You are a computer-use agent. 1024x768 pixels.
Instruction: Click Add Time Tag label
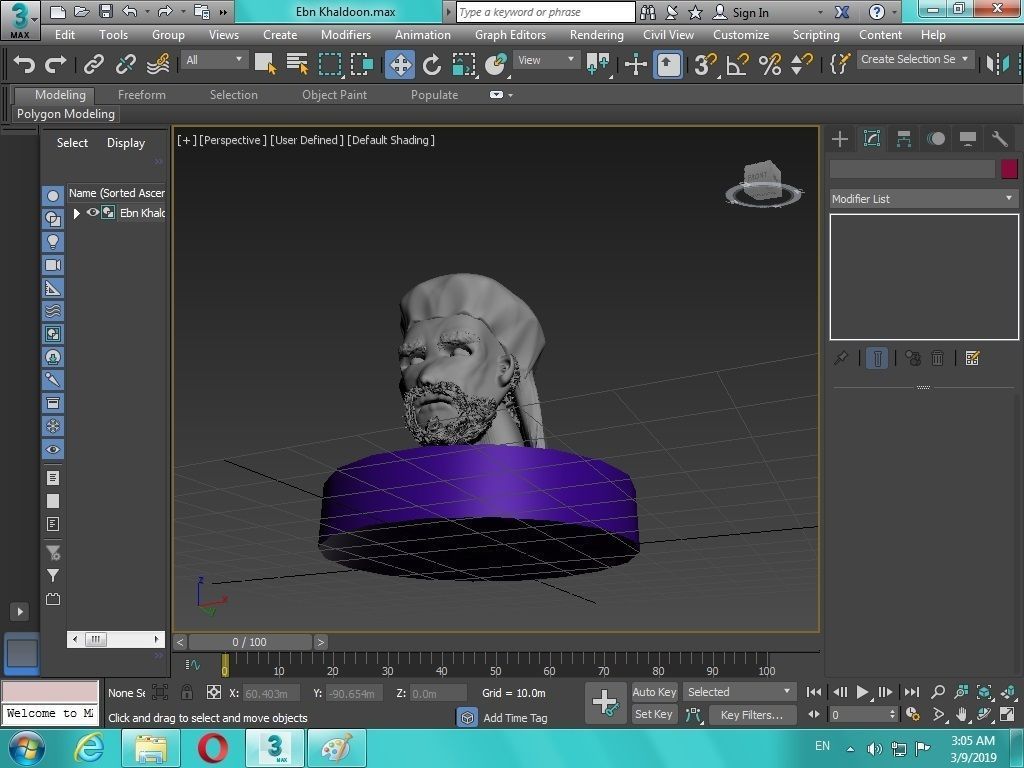pos(515,718)
